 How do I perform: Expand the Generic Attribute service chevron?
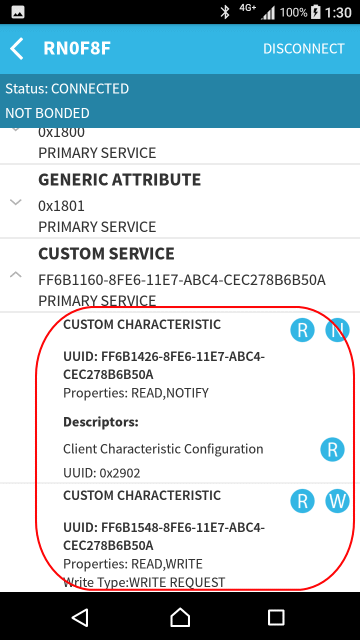(x=16, y=202)
